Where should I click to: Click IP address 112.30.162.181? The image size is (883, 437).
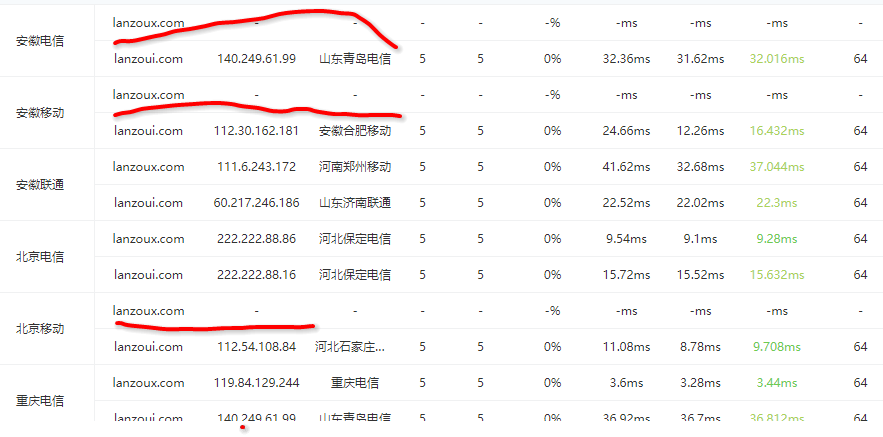[257, 131]
